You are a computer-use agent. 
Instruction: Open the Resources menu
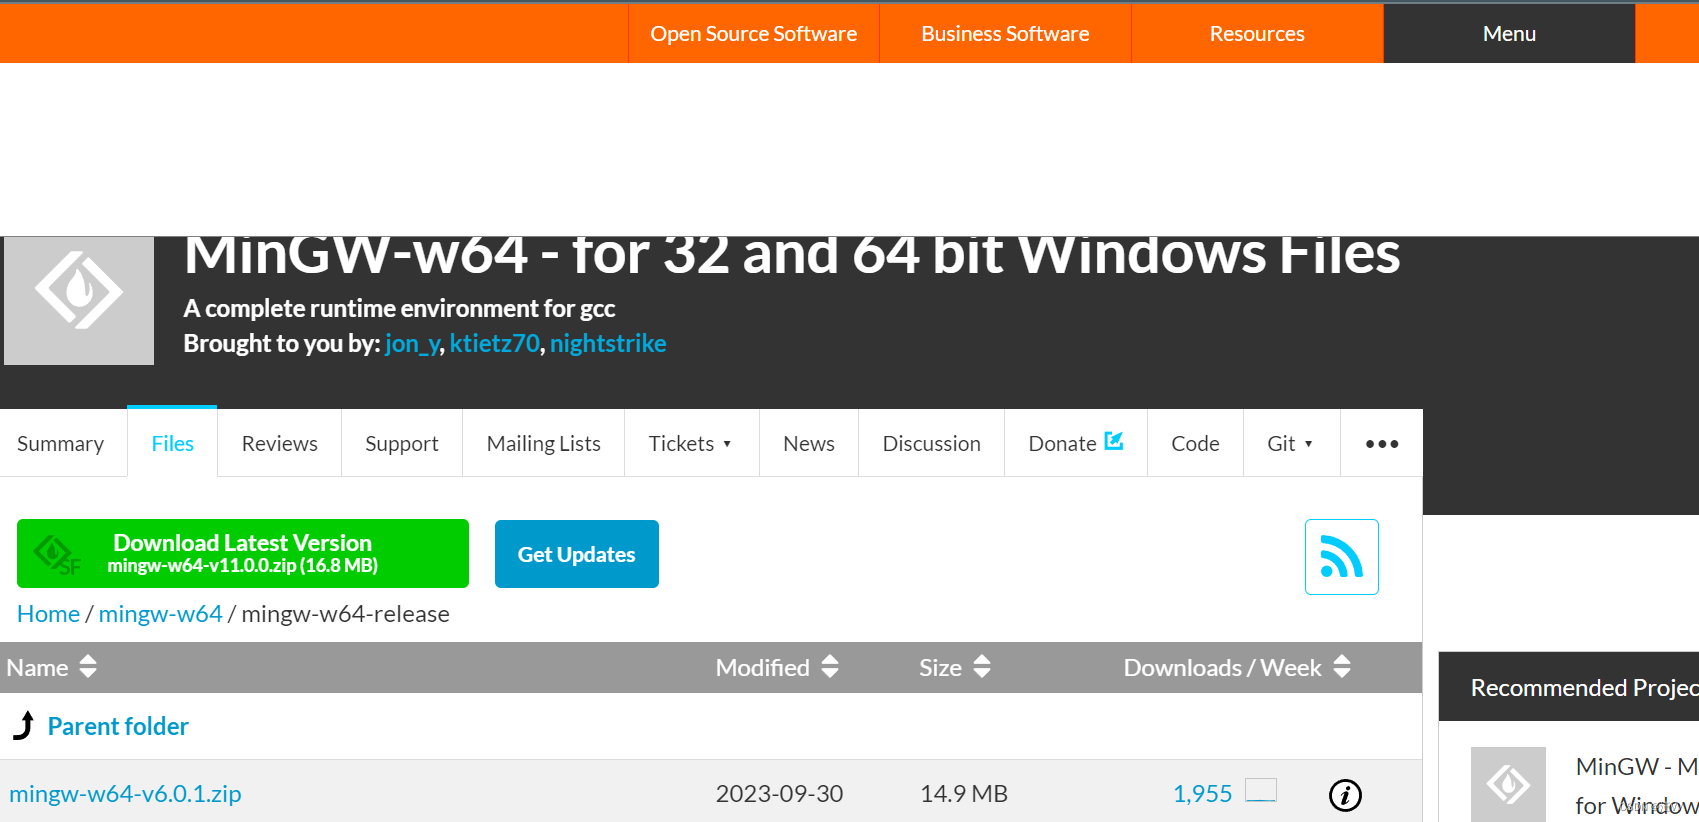(1257, 34)
